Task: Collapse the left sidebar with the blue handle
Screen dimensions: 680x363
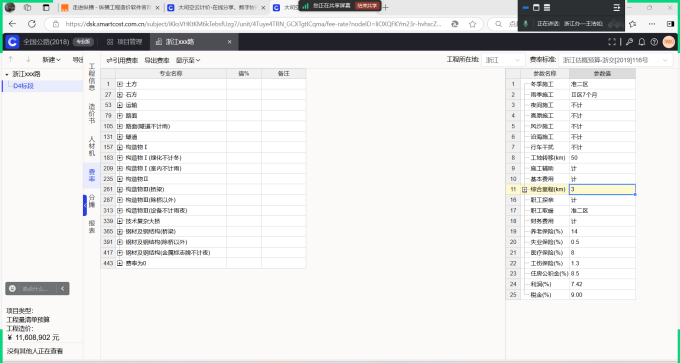Action: [x=85, y=205]
